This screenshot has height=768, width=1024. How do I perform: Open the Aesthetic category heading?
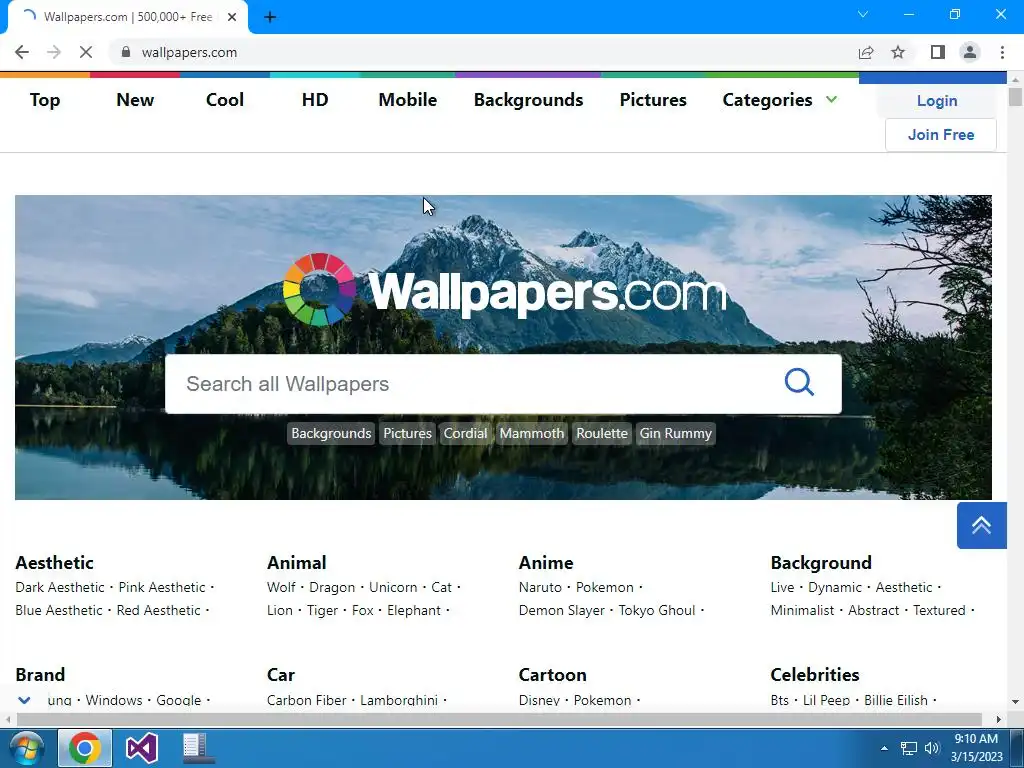click(54, 563)
